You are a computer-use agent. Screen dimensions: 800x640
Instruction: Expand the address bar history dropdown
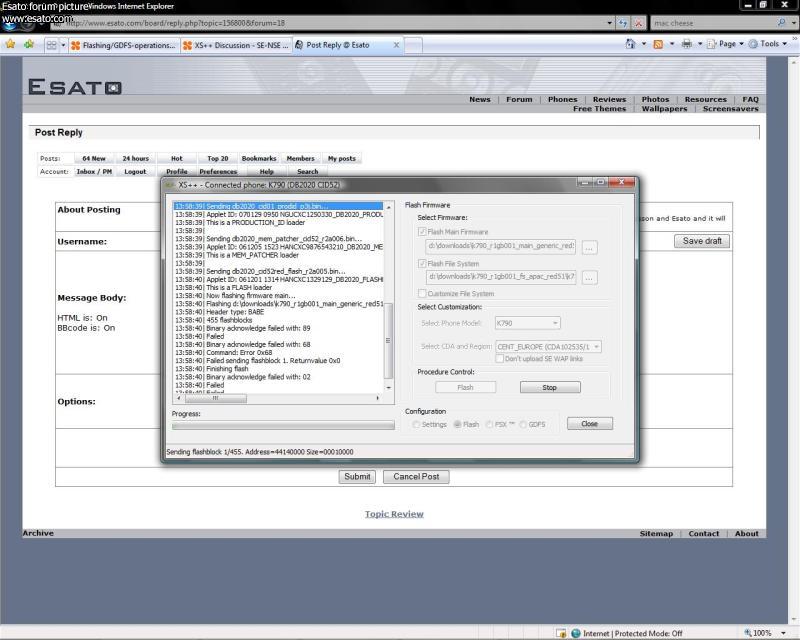point(609,23)
